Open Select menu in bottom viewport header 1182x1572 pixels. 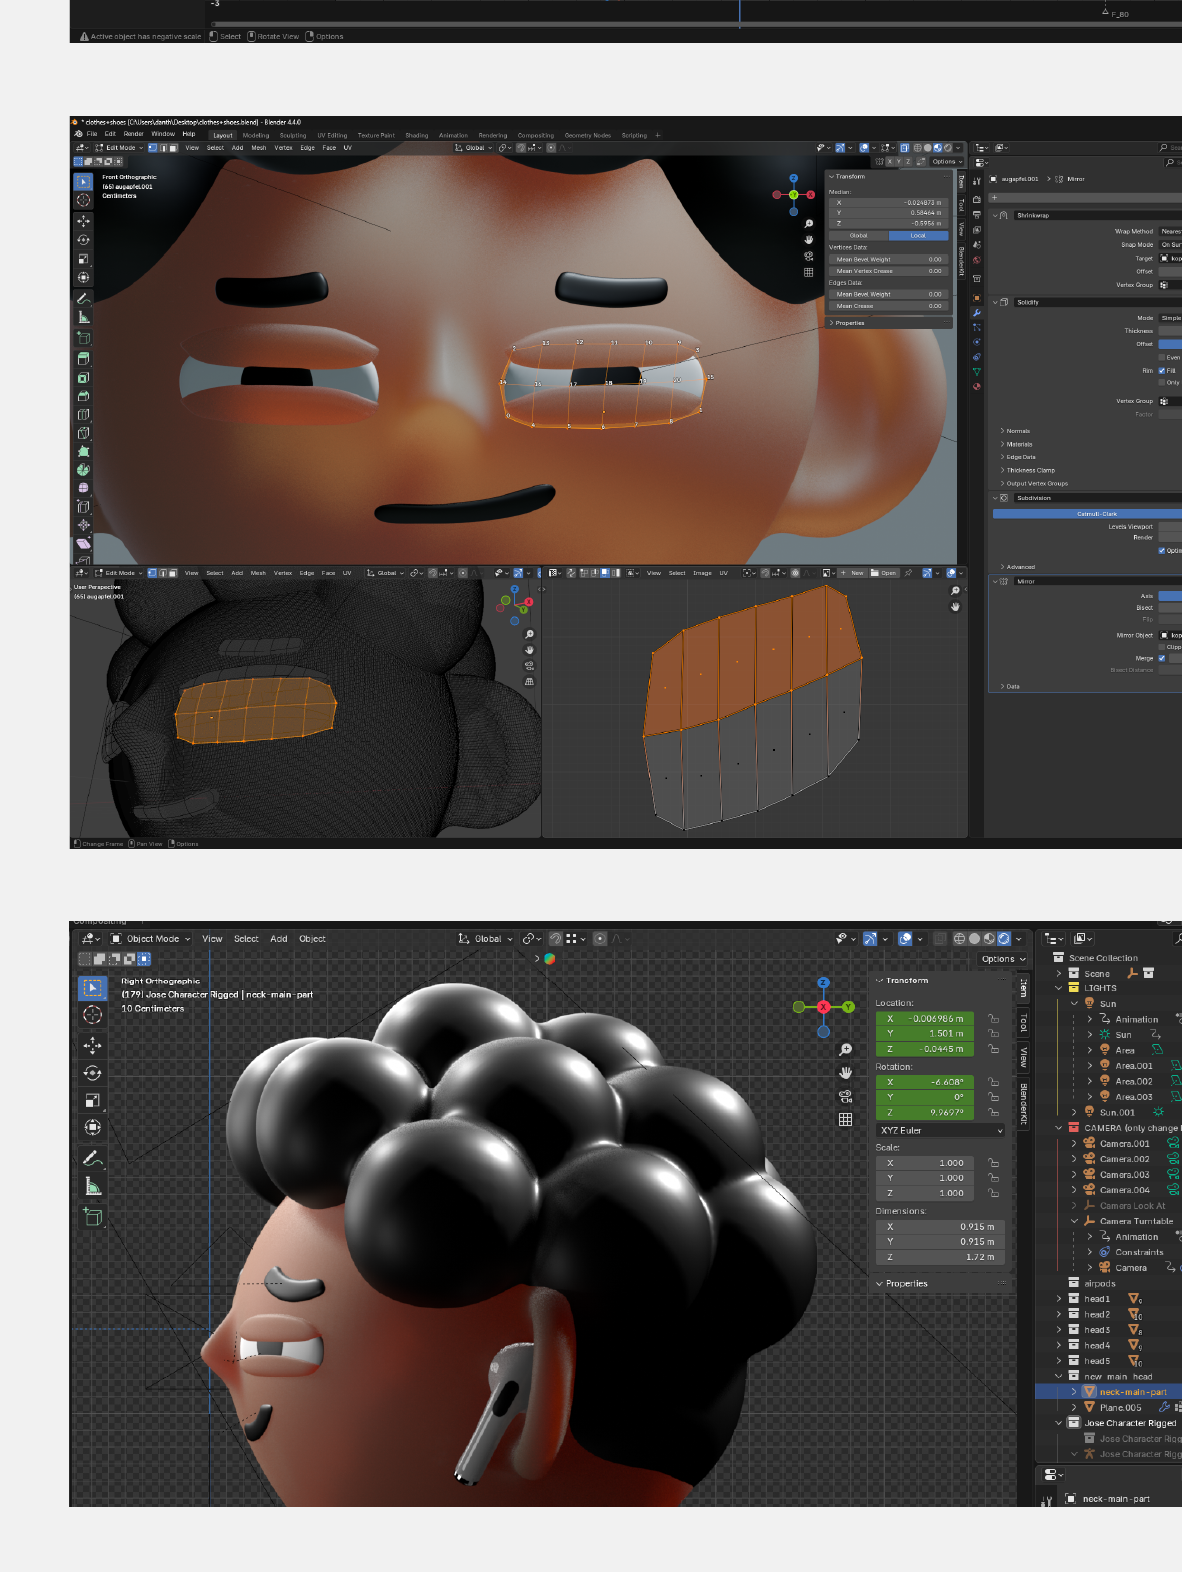point(246,939)
